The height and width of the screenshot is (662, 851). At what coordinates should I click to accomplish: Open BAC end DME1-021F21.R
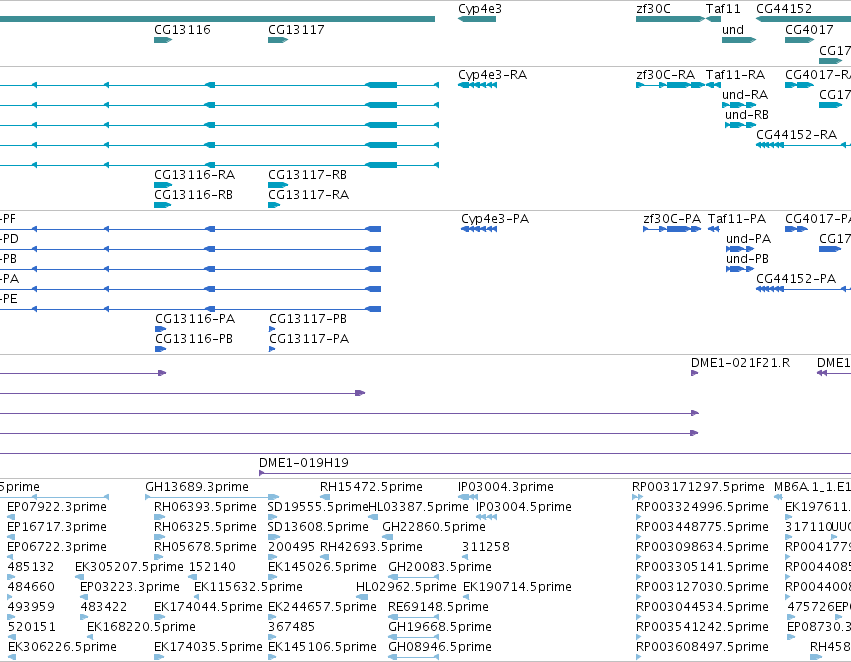pyautogui.click(x=740, y=363)
